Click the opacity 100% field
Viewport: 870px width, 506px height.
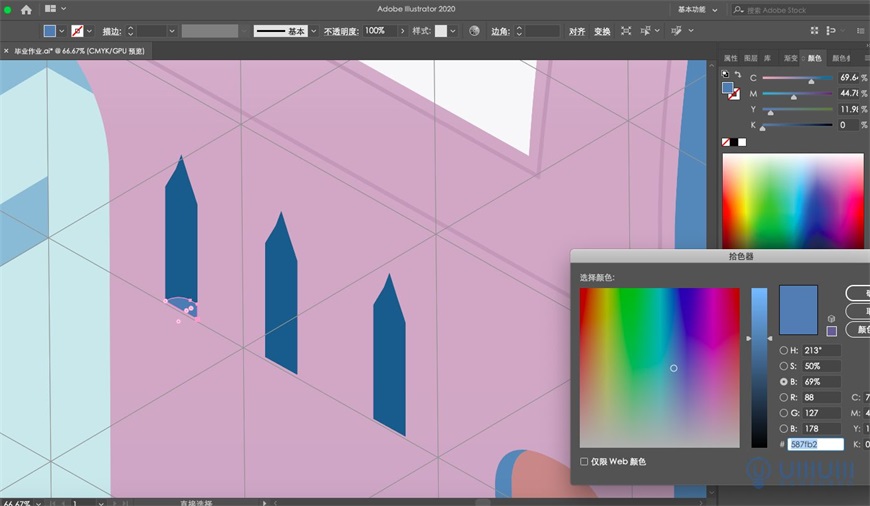(x=380, y=31)
